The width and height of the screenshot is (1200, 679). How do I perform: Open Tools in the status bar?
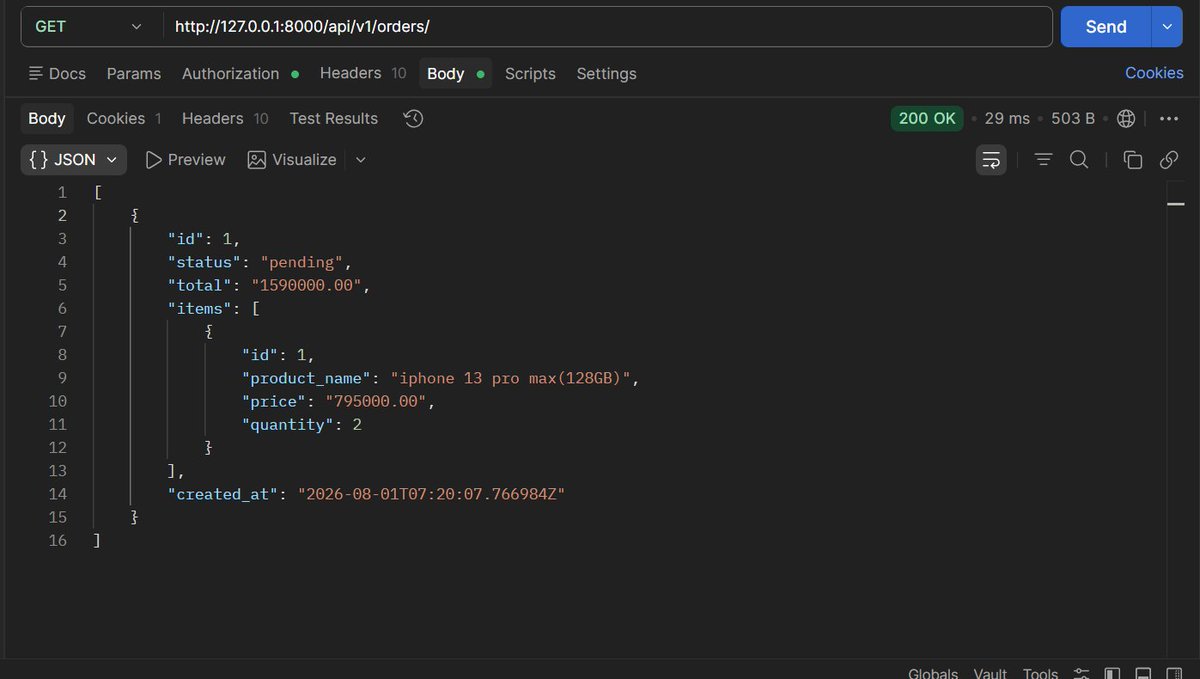tap(1040, 673)
